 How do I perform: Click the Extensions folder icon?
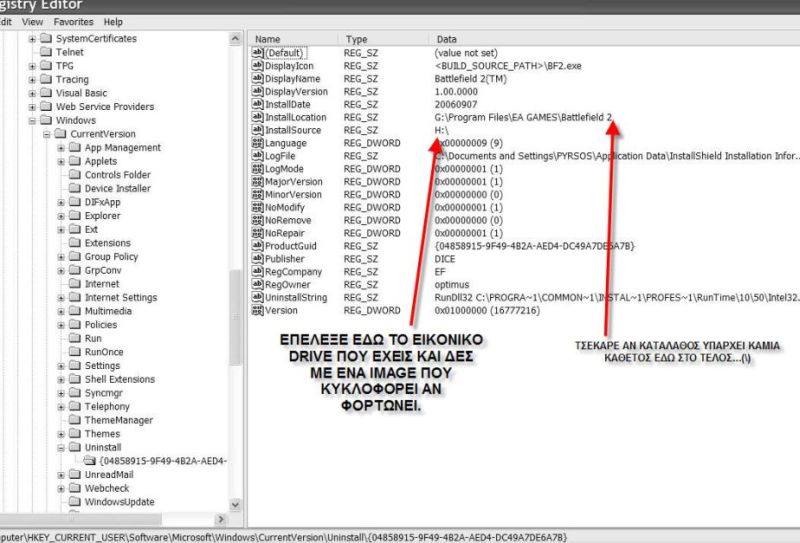pyautogui.click(x=74, y=243)
